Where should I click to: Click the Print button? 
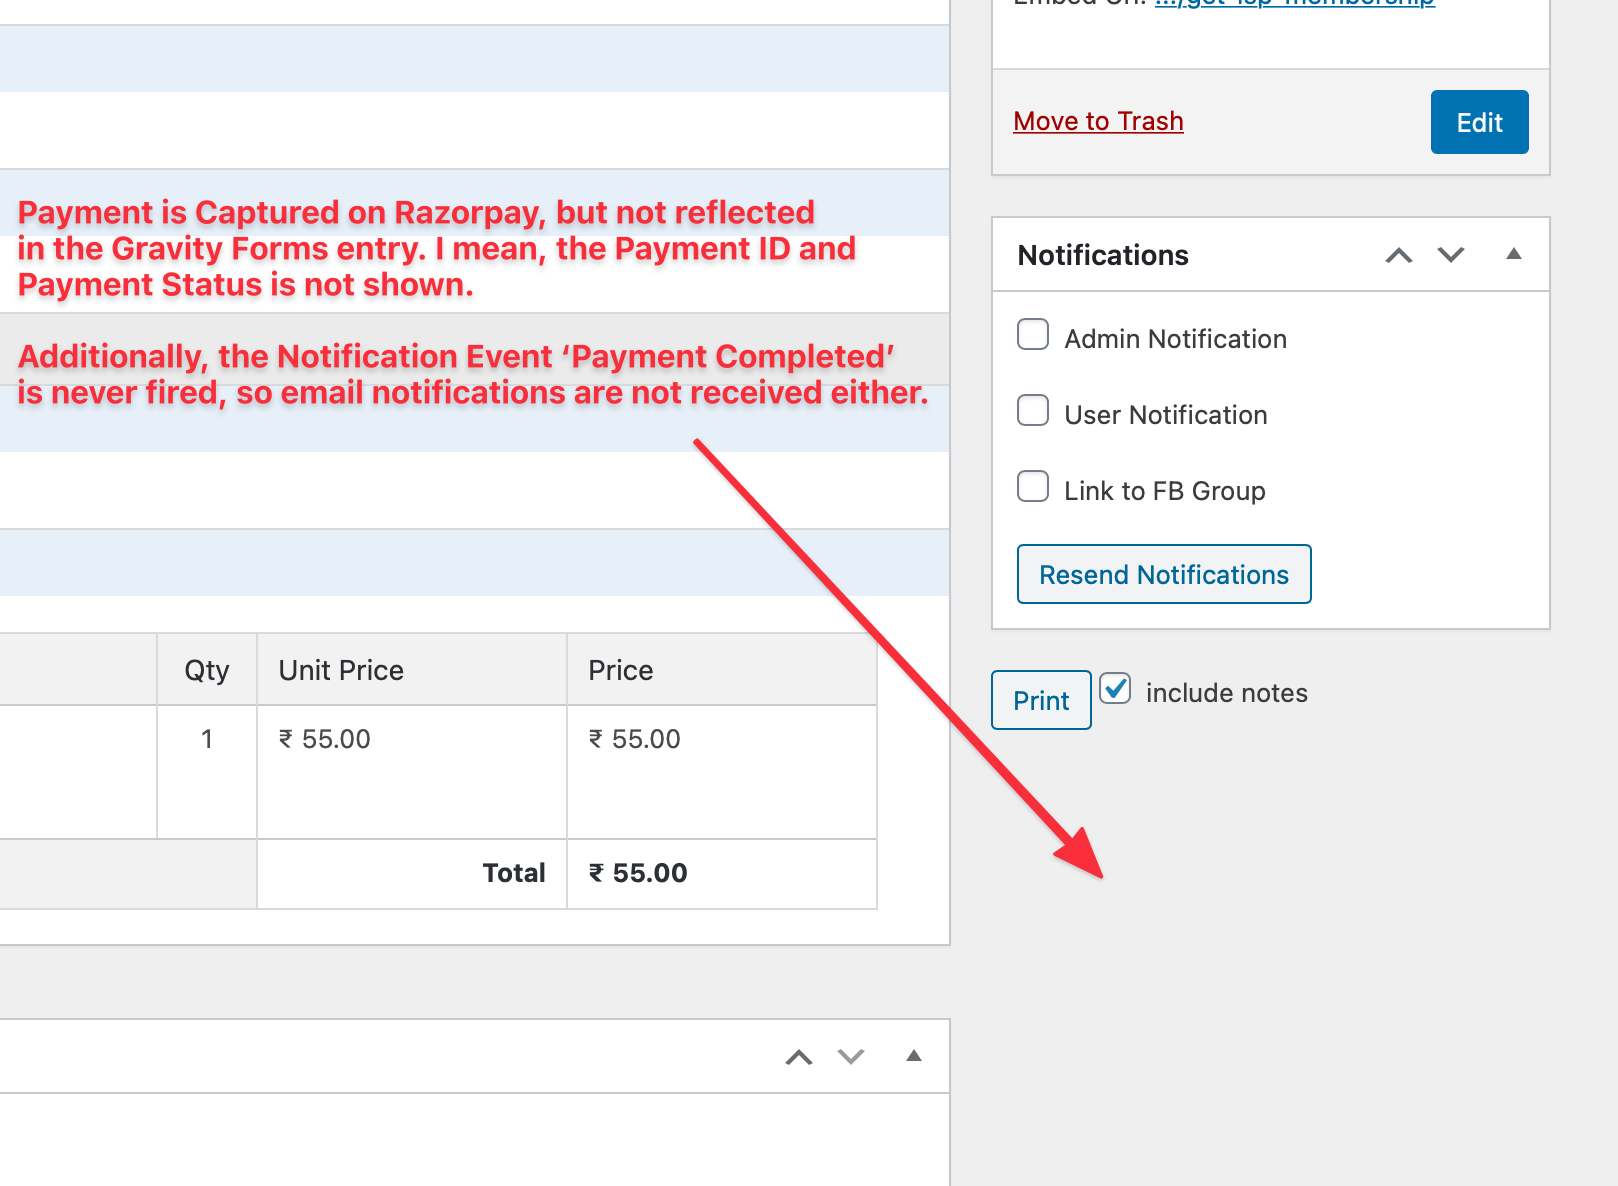pos(1040,700)
